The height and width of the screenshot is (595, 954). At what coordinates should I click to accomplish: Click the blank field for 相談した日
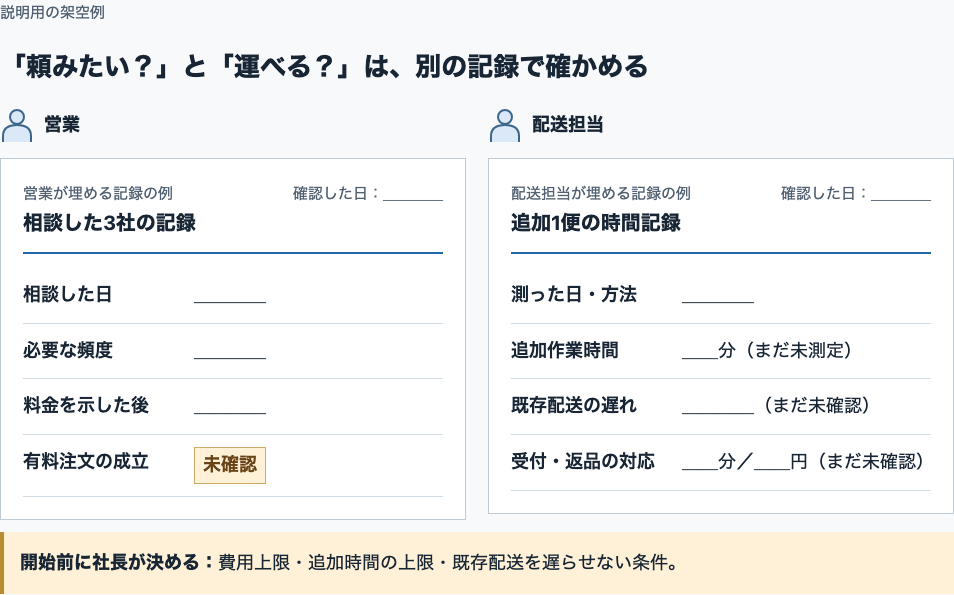click(x=230, y=295)
